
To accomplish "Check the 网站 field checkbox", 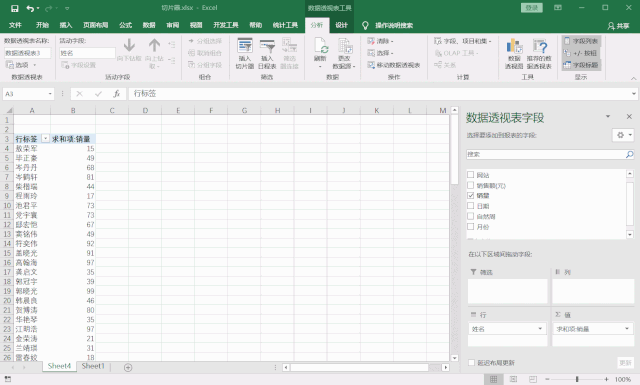I will [x=471, y=175].
